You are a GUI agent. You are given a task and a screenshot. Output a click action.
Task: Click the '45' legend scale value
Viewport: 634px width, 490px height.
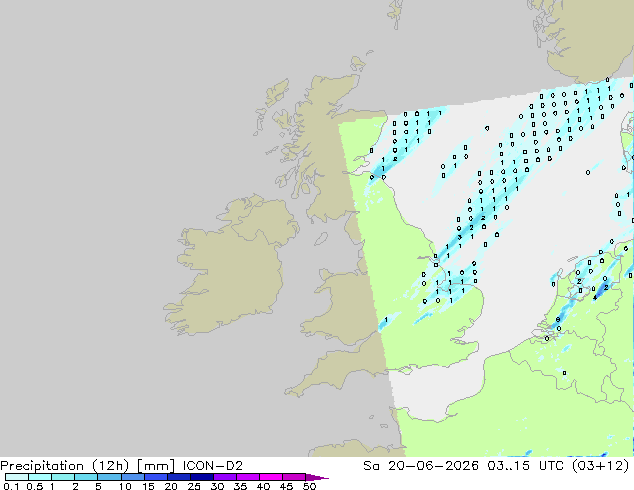[x=286, y=486]
